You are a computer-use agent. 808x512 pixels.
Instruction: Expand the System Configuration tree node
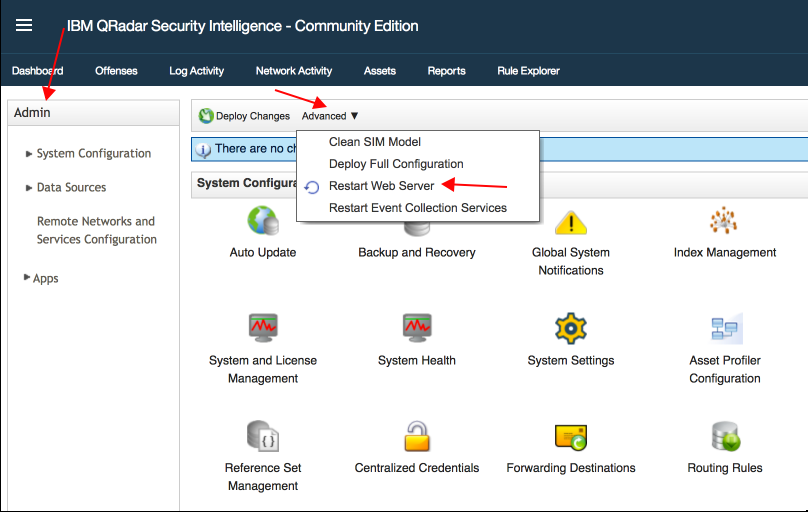pos(29,153)
